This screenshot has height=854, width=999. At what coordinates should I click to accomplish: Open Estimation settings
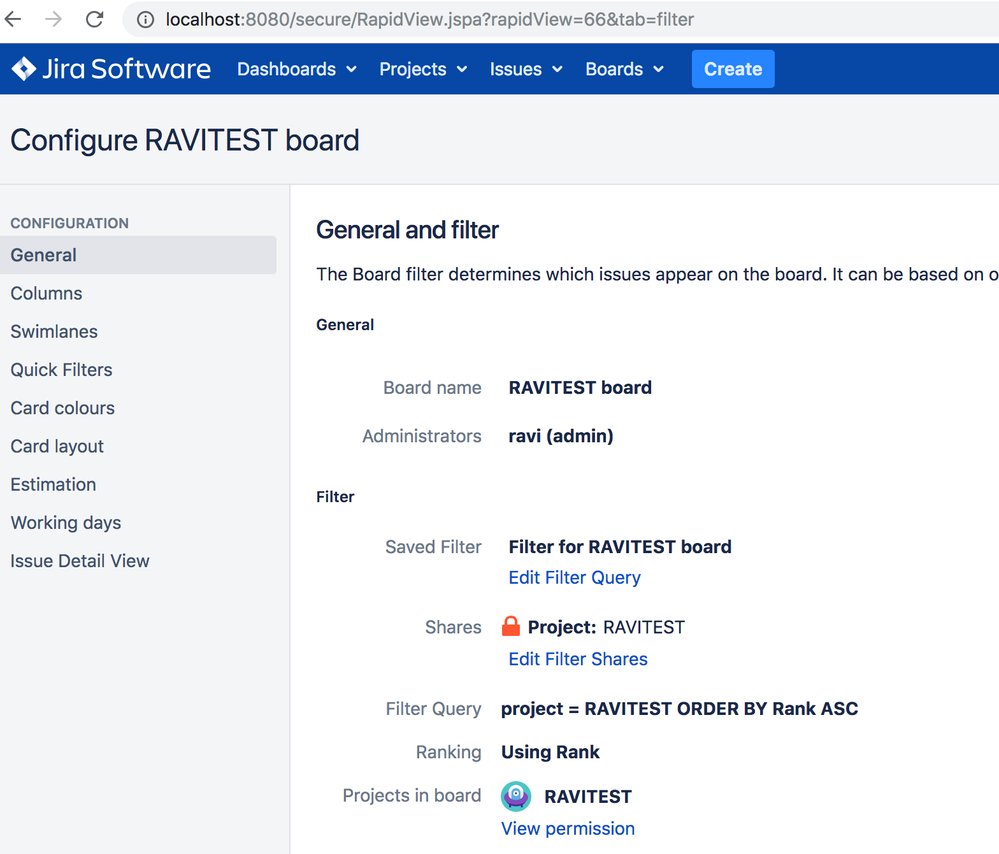pos(54,484)
